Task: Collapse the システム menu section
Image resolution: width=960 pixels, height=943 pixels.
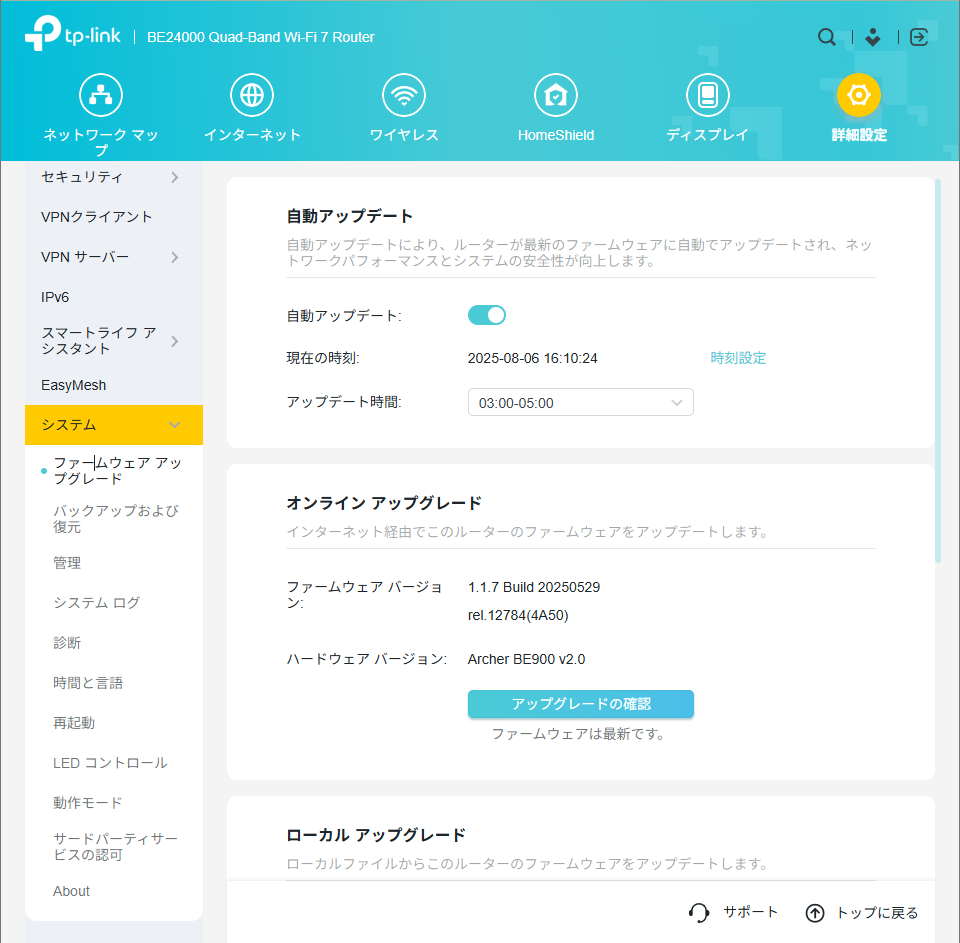Action: (114, 425)
